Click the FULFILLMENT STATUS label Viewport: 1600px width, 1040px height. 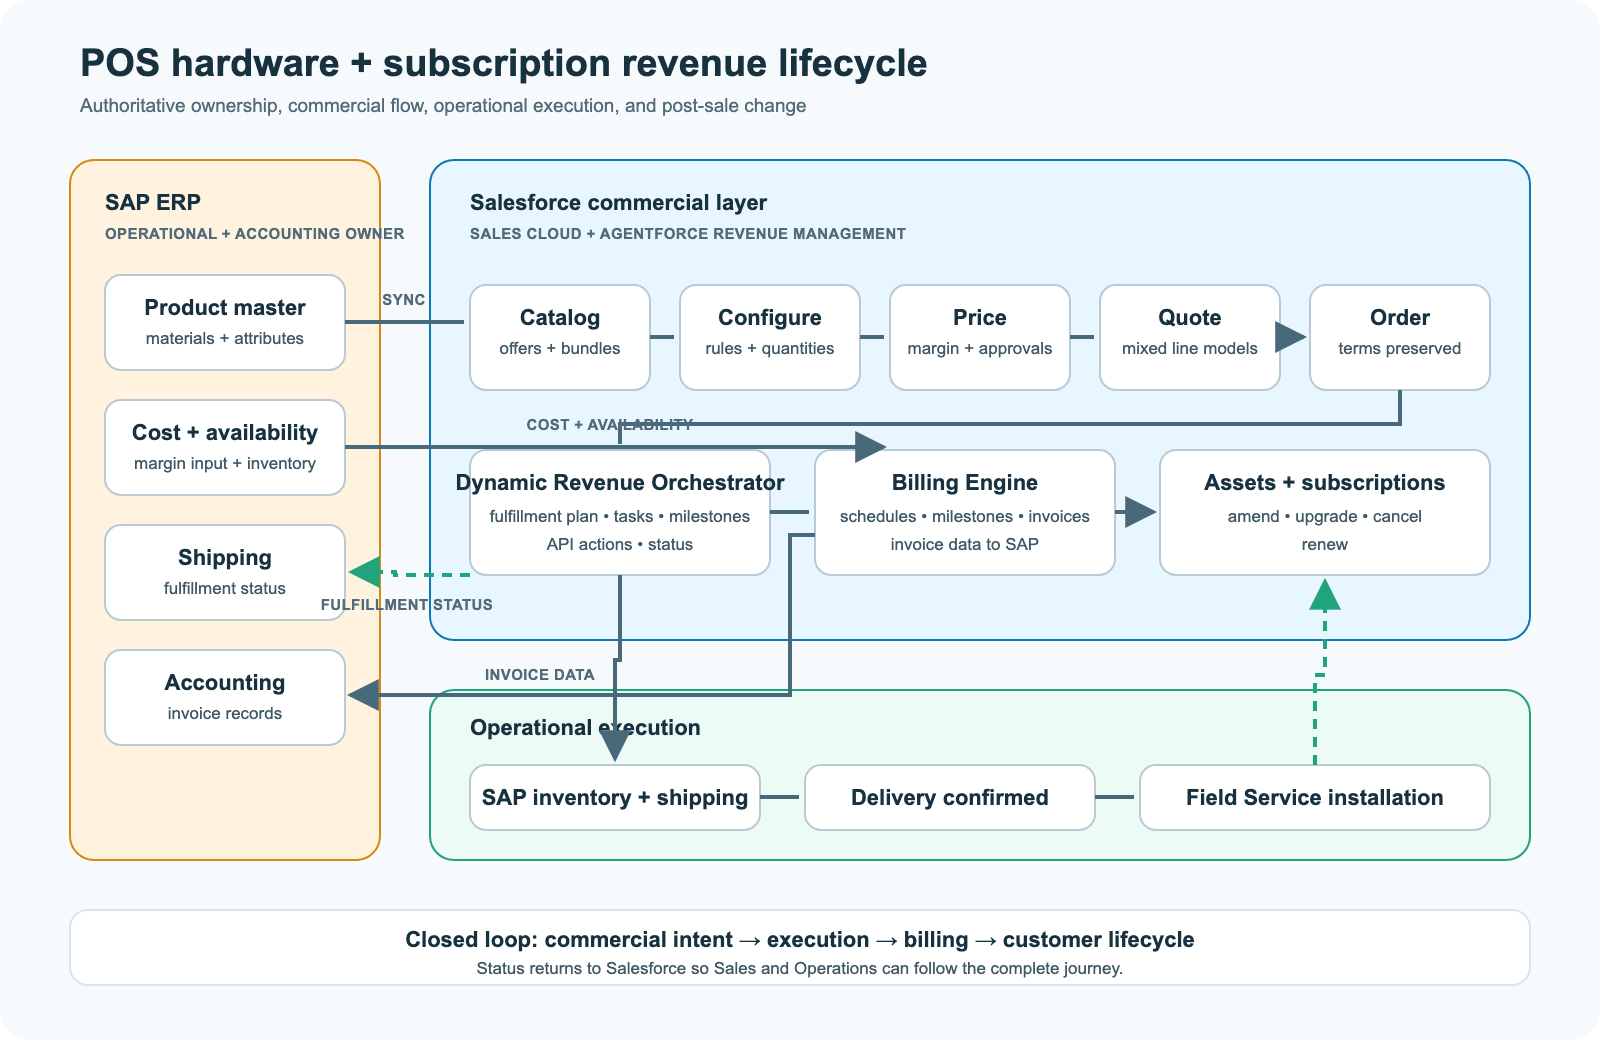407,605
